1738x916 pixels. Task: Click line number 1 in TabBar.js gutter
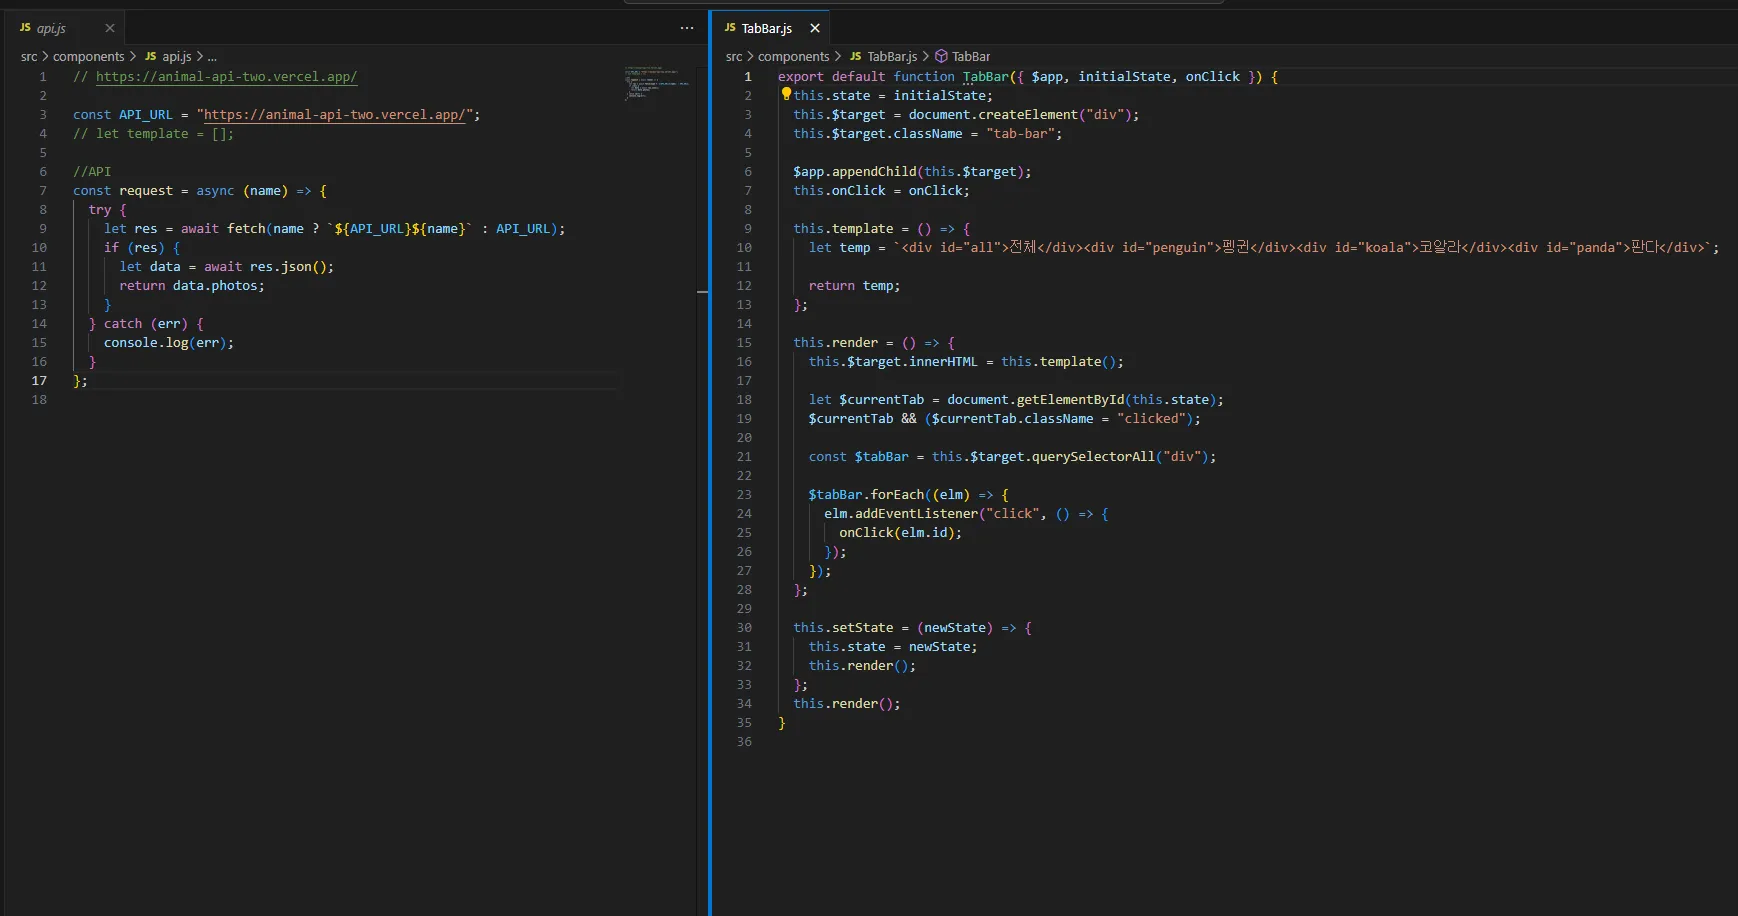(x=747, y=76)
